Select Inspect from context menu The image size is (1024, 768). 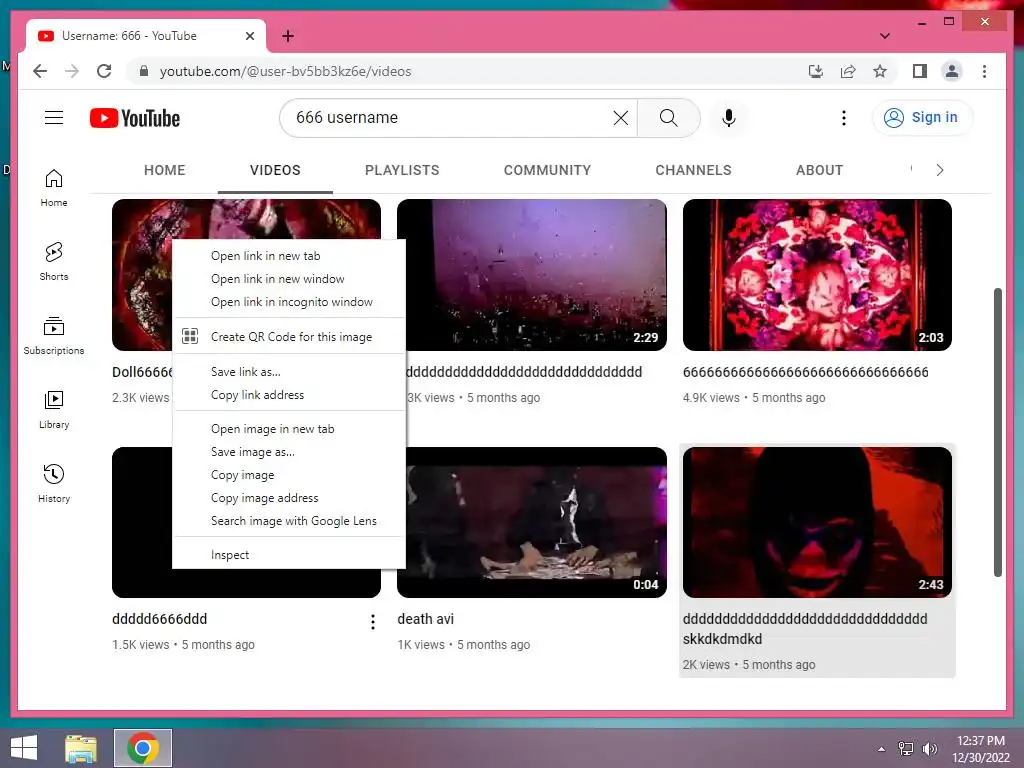289,554
